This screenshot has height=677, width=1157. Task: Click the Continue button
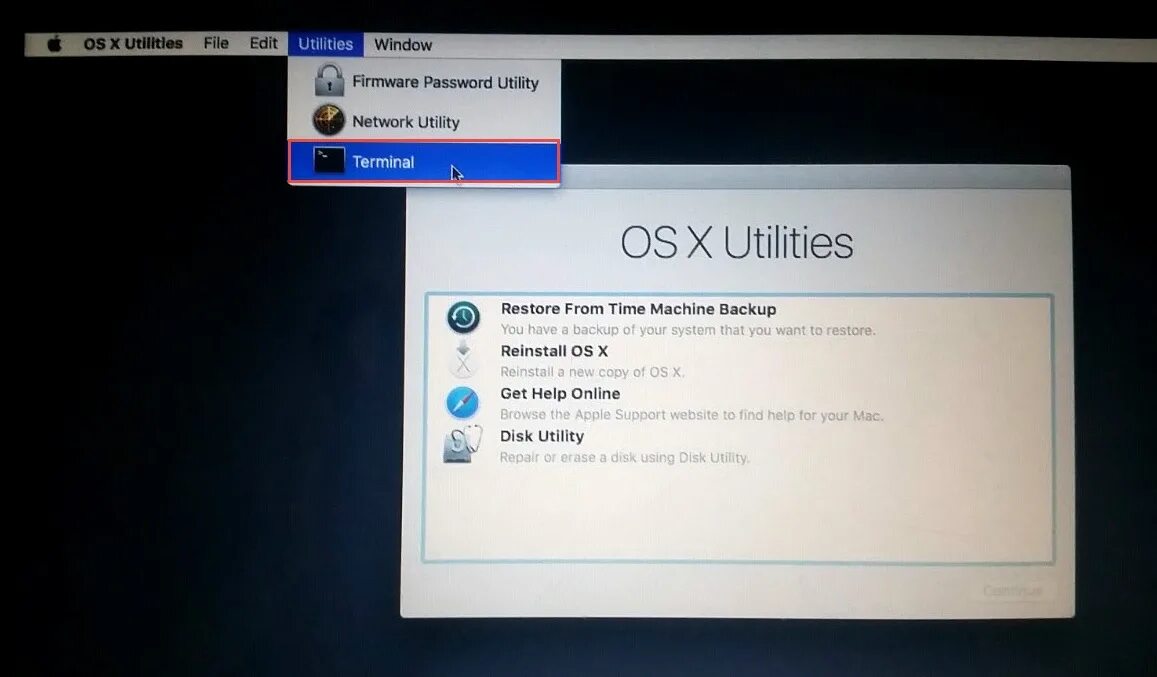1012,591
